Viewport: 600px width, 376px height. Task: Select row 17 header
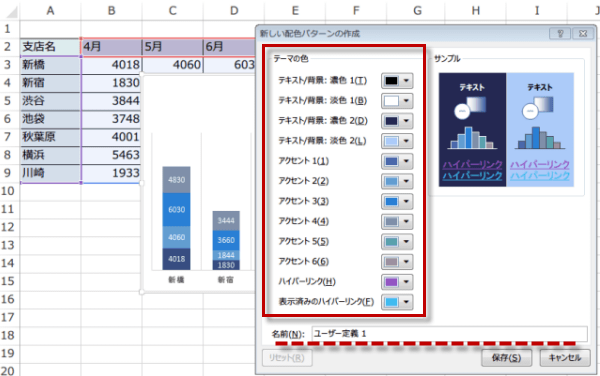pos(10,317)
